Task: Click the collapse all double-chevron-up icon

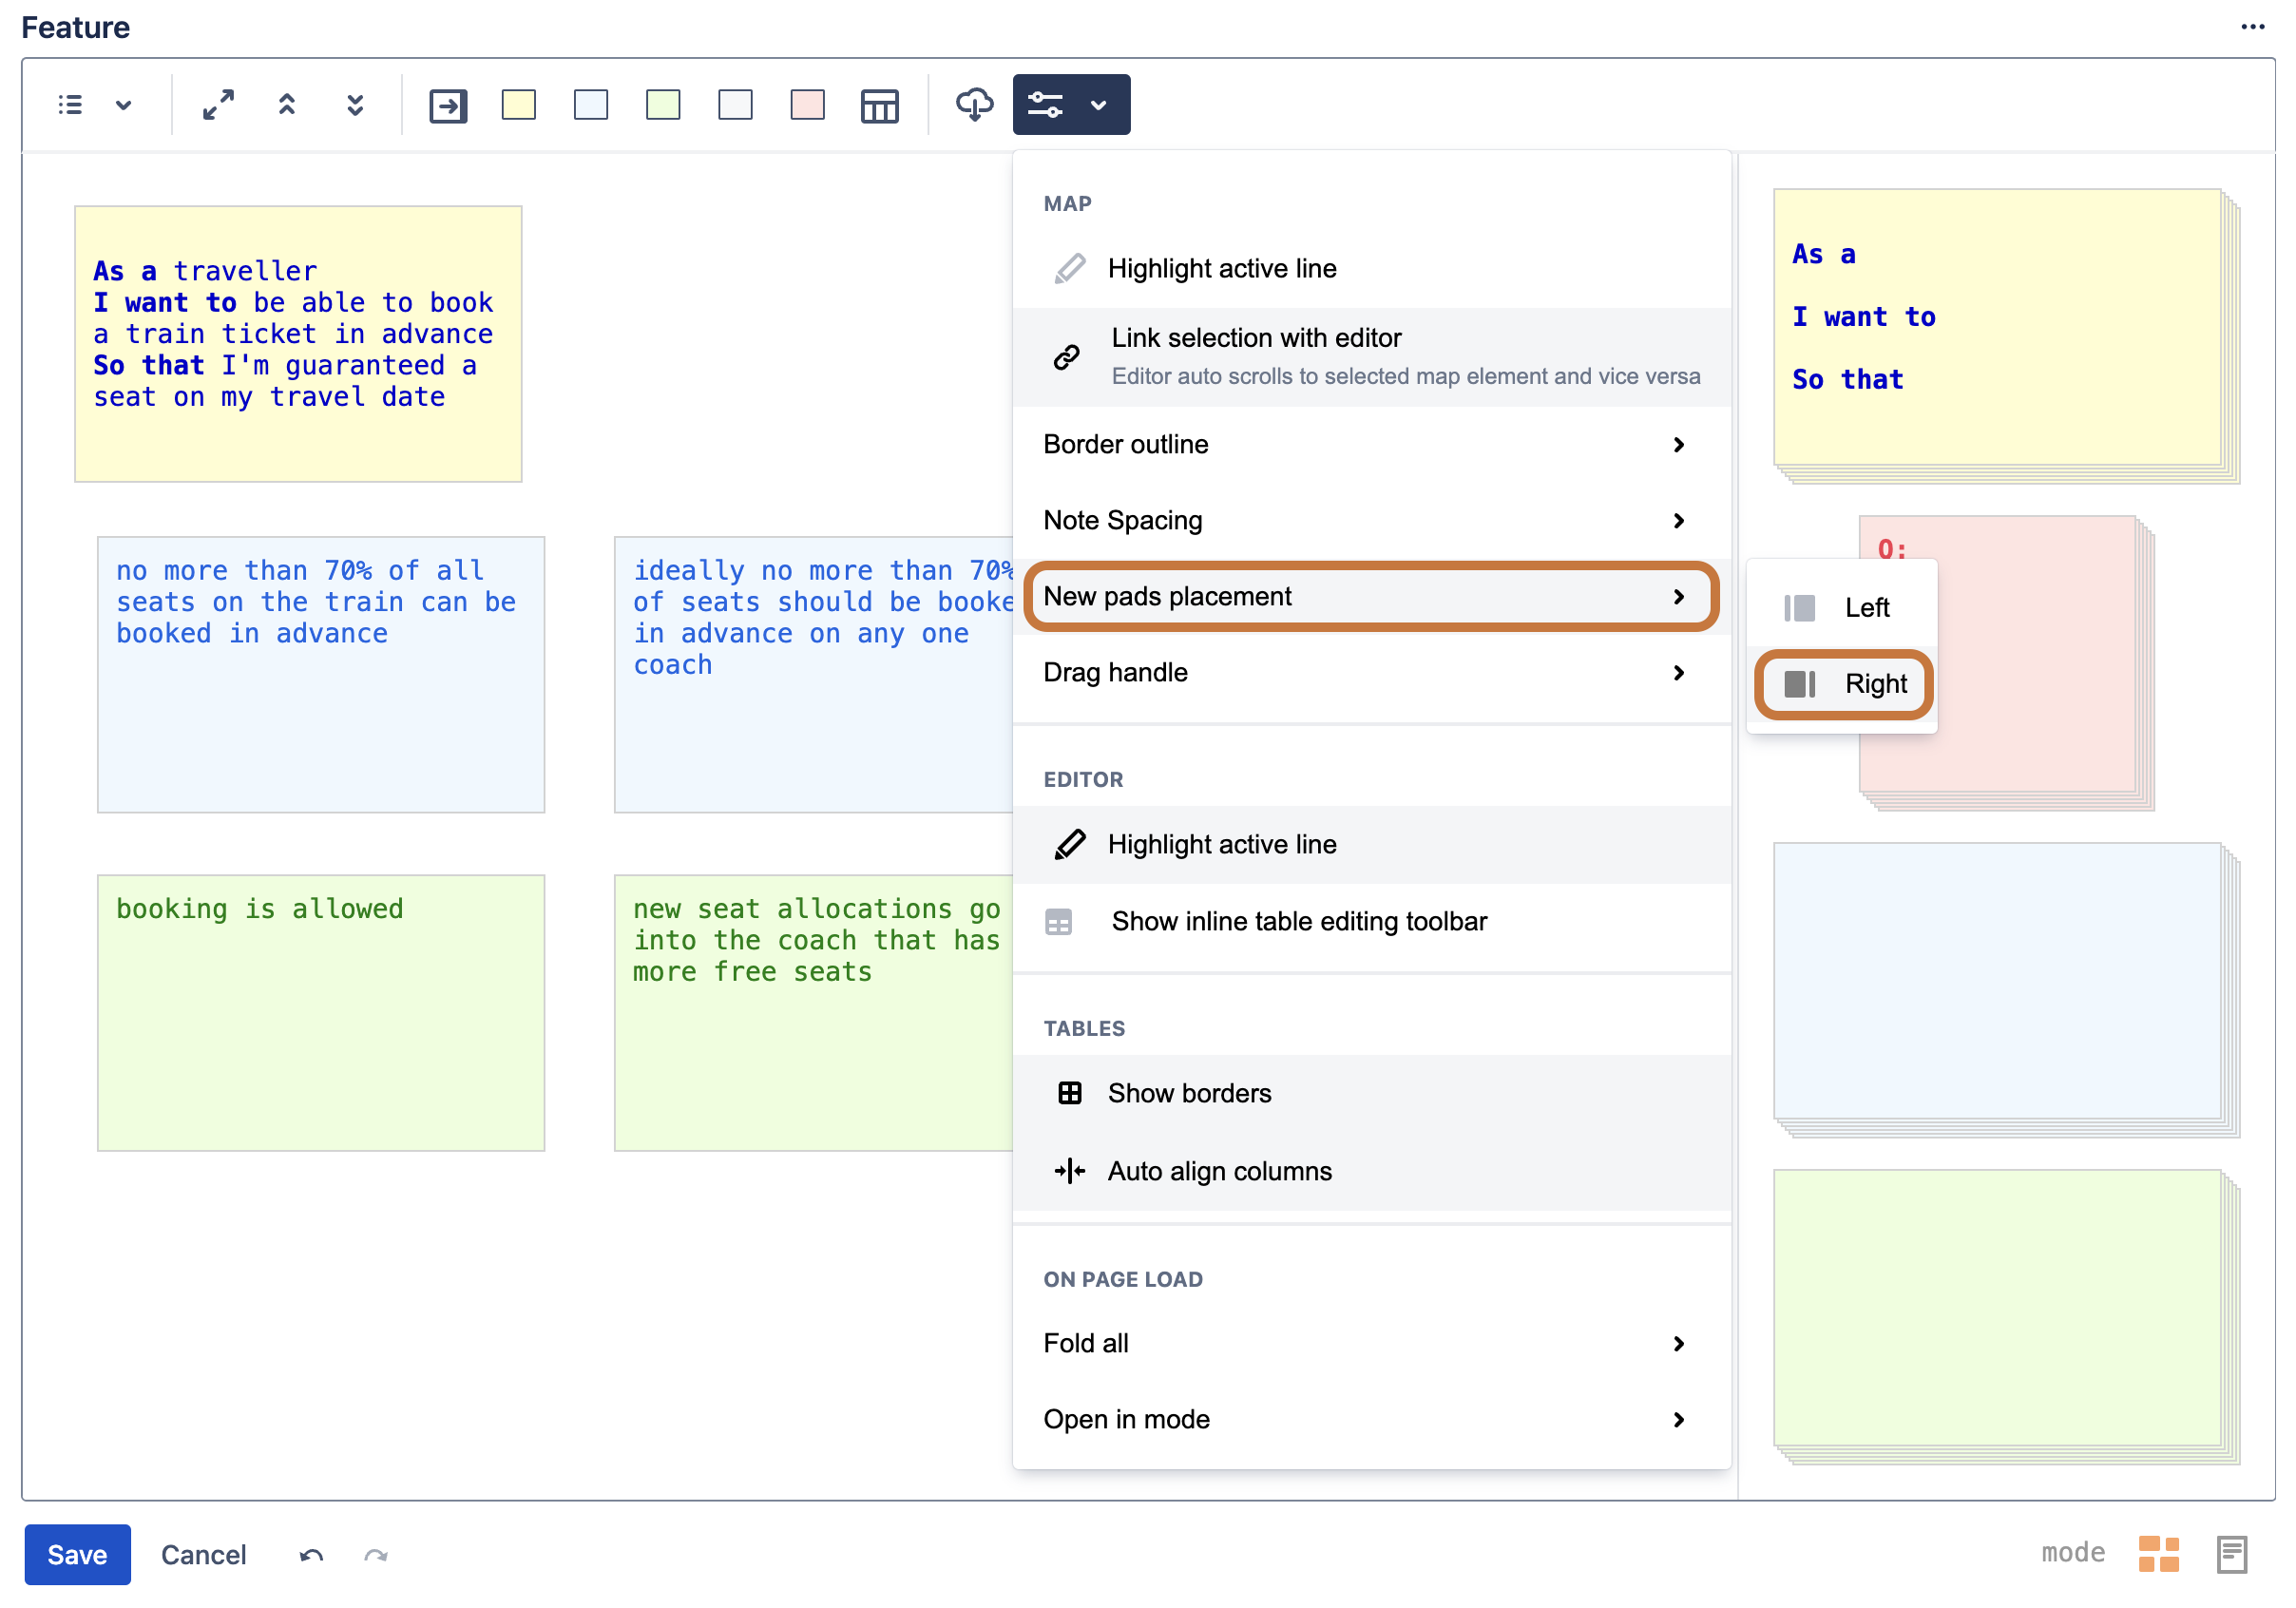Action: click(x=287, y=105)
